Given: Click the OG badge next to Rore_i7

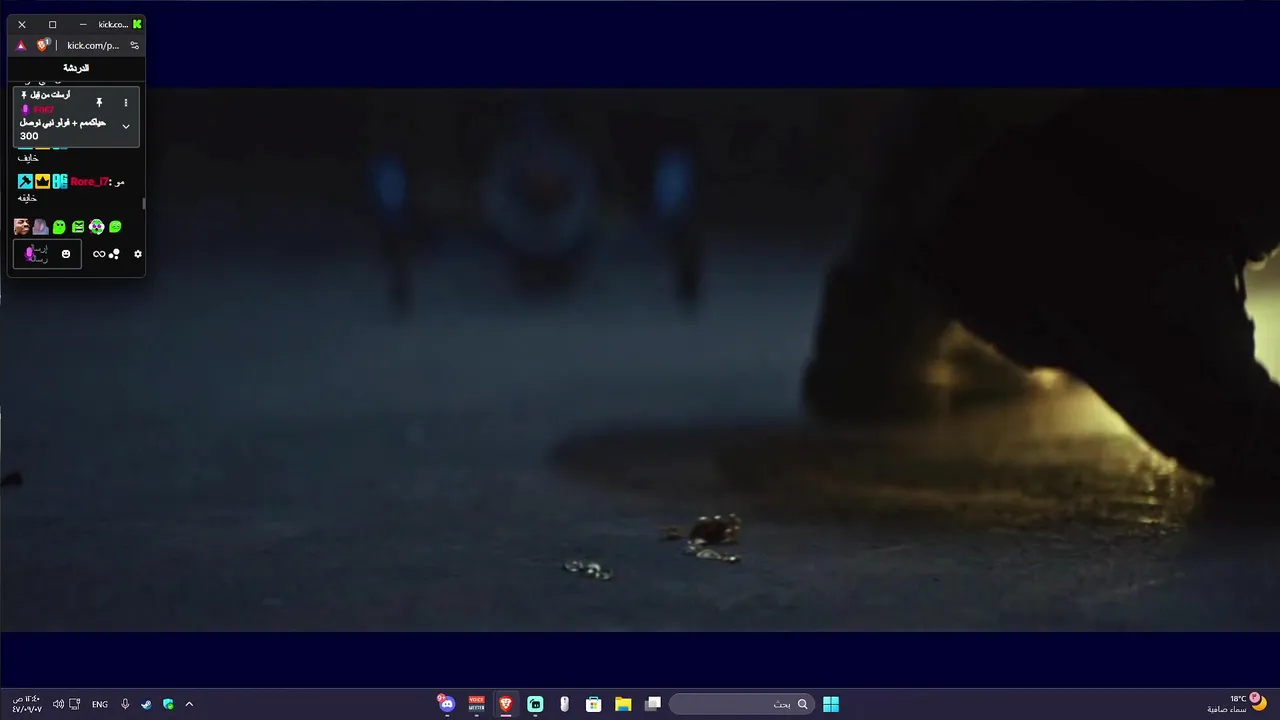Looking at the screenshot, I should click(x=60, y=181).
